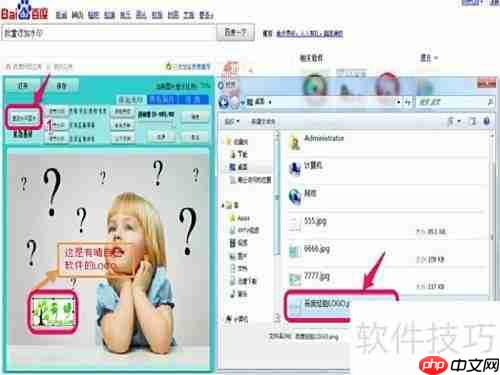Collapse the Libraries node in sidebar
500x375 pixels.
coord(223,205)
